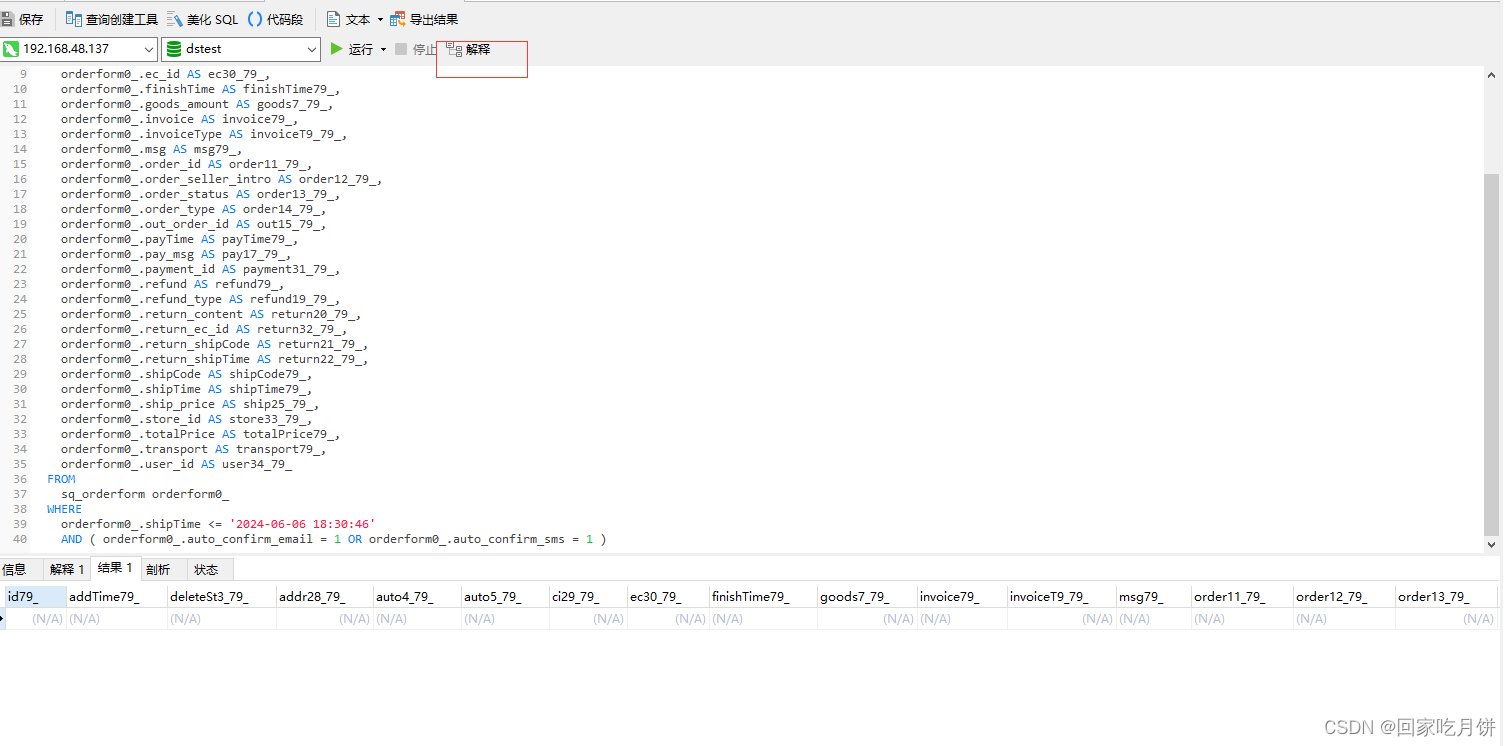Click line 40 with auto_confirm_sms
This screenshot has width=1511, height=746.
click(333, 539)
